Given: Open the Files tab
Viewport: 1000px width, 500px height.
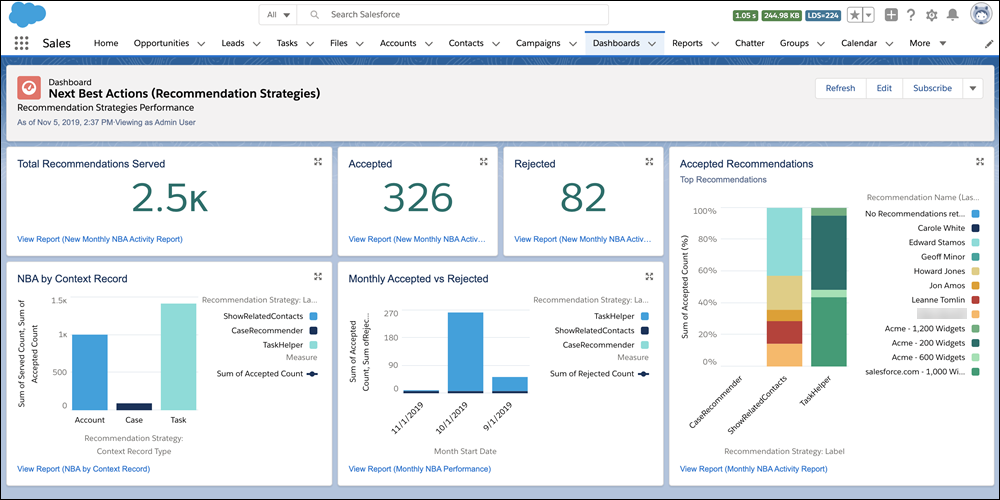Looking at the screenshot, I should (x=339, y=43).
